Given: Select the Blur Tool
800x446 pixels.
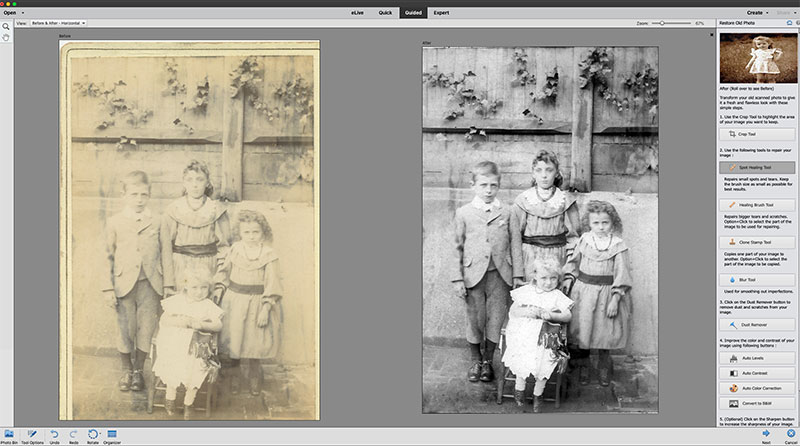Looking at the screenshot, I should tap(757, 280).
